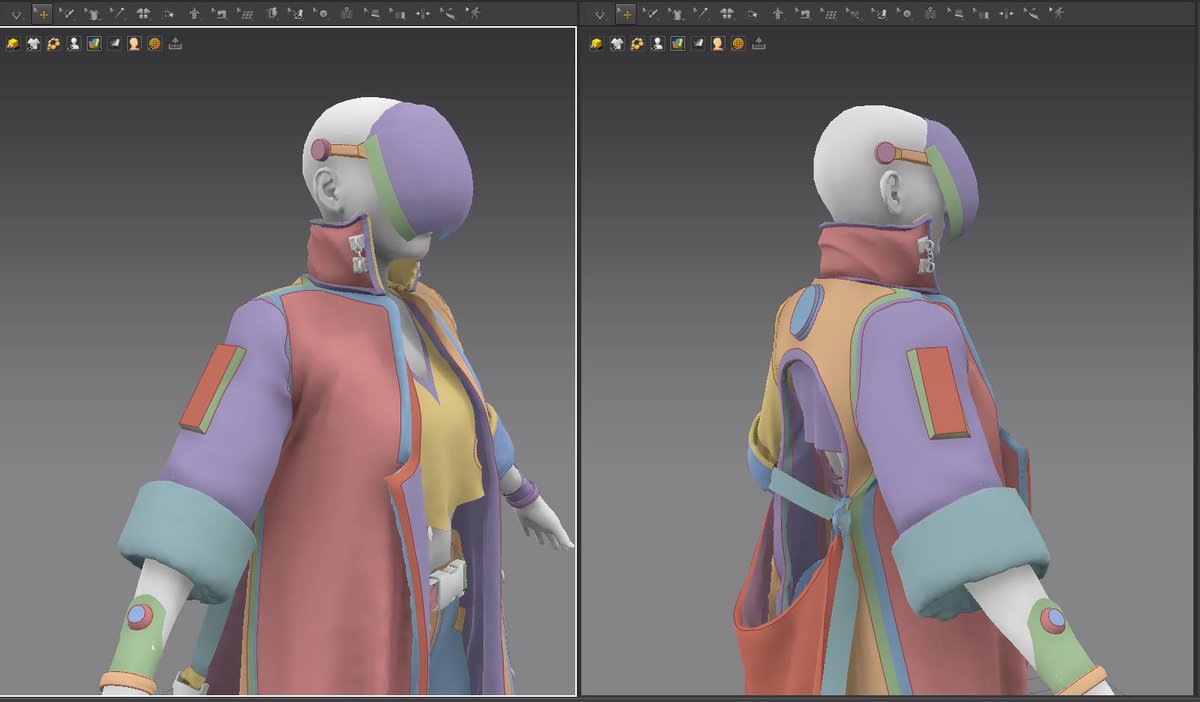Choose the Zipper tool in left viewport toolbar
Image resolution: width=1200 pixels, height=702 pixels.
tap(347, 14)
